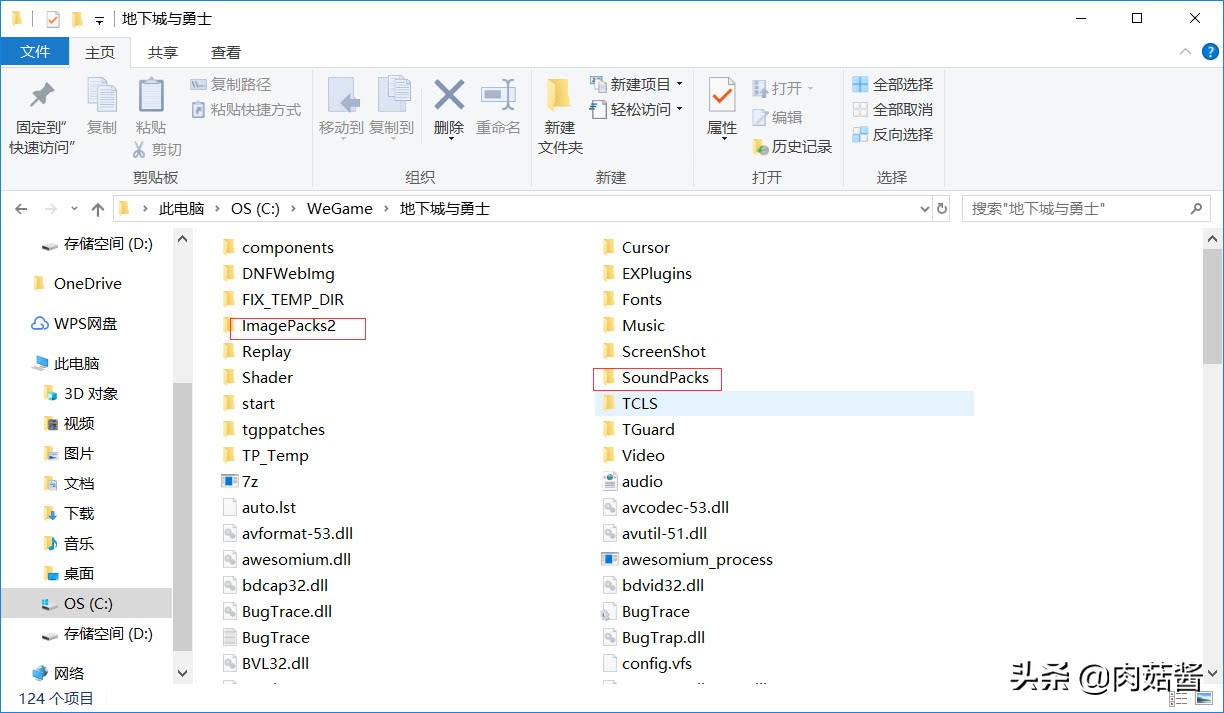This screenshot has height=713, width=1224.
Task: Switch to the View (查看) tab
Action: pos(226,52)
